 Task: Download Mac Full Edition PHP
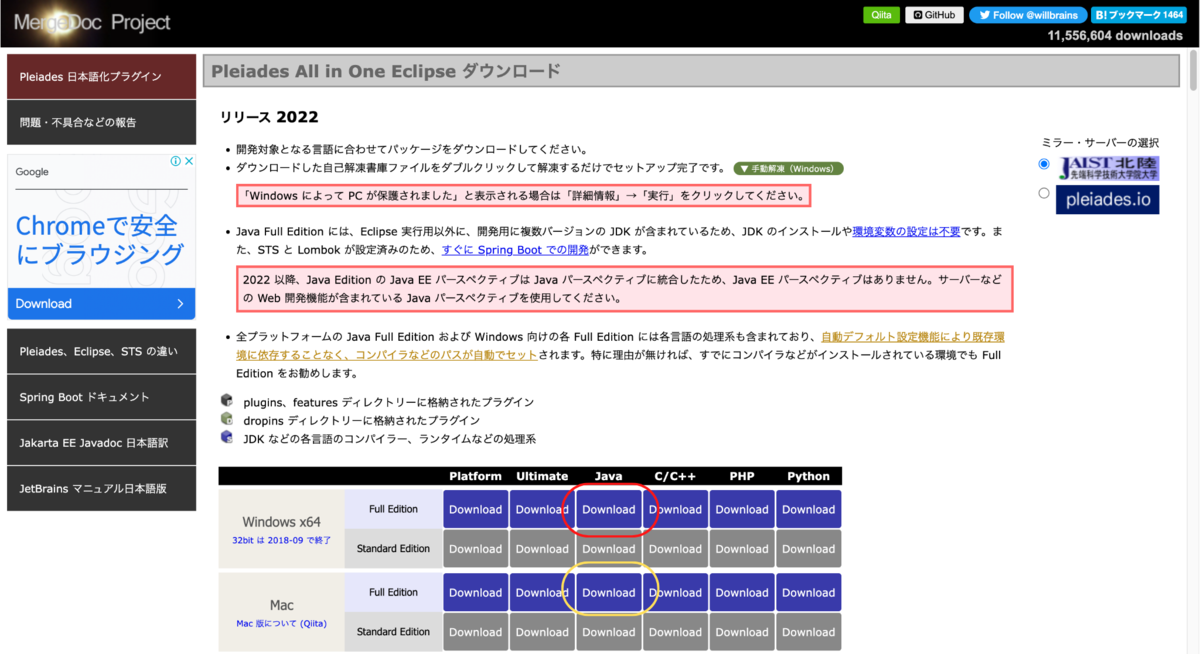(x=742, y=592)
